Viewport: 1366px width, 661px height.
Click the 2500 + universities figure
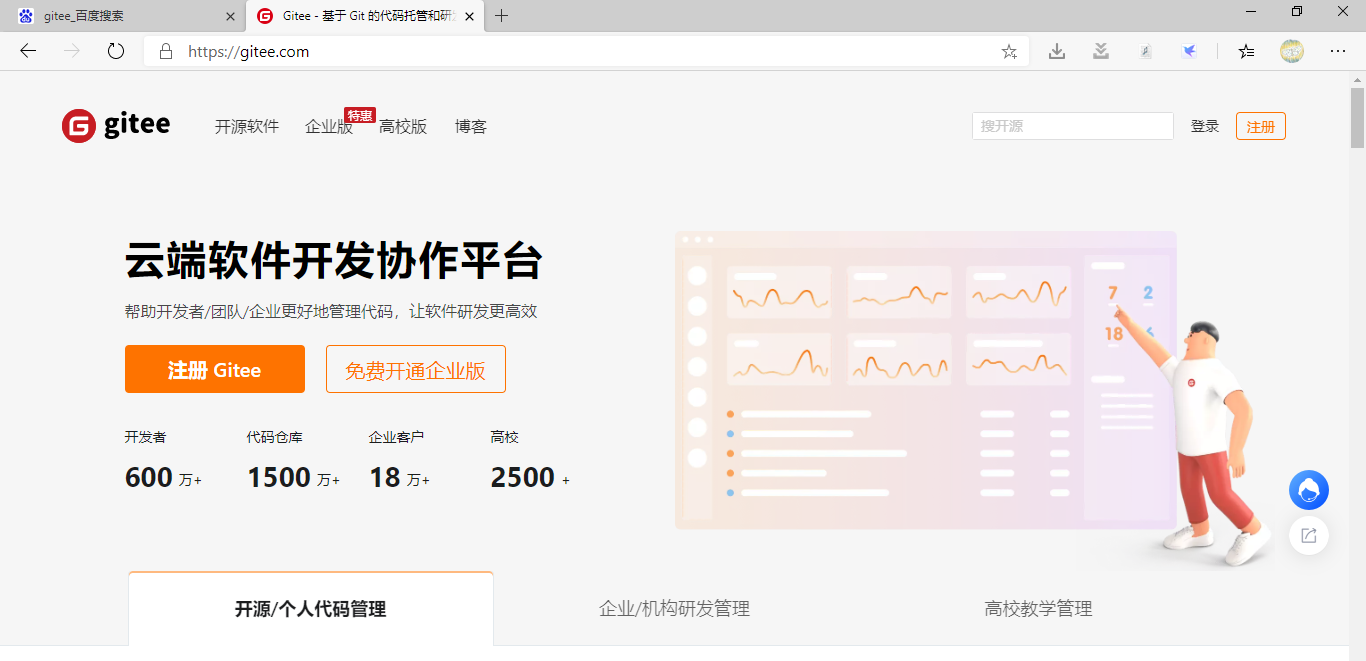tap(530, 478)
